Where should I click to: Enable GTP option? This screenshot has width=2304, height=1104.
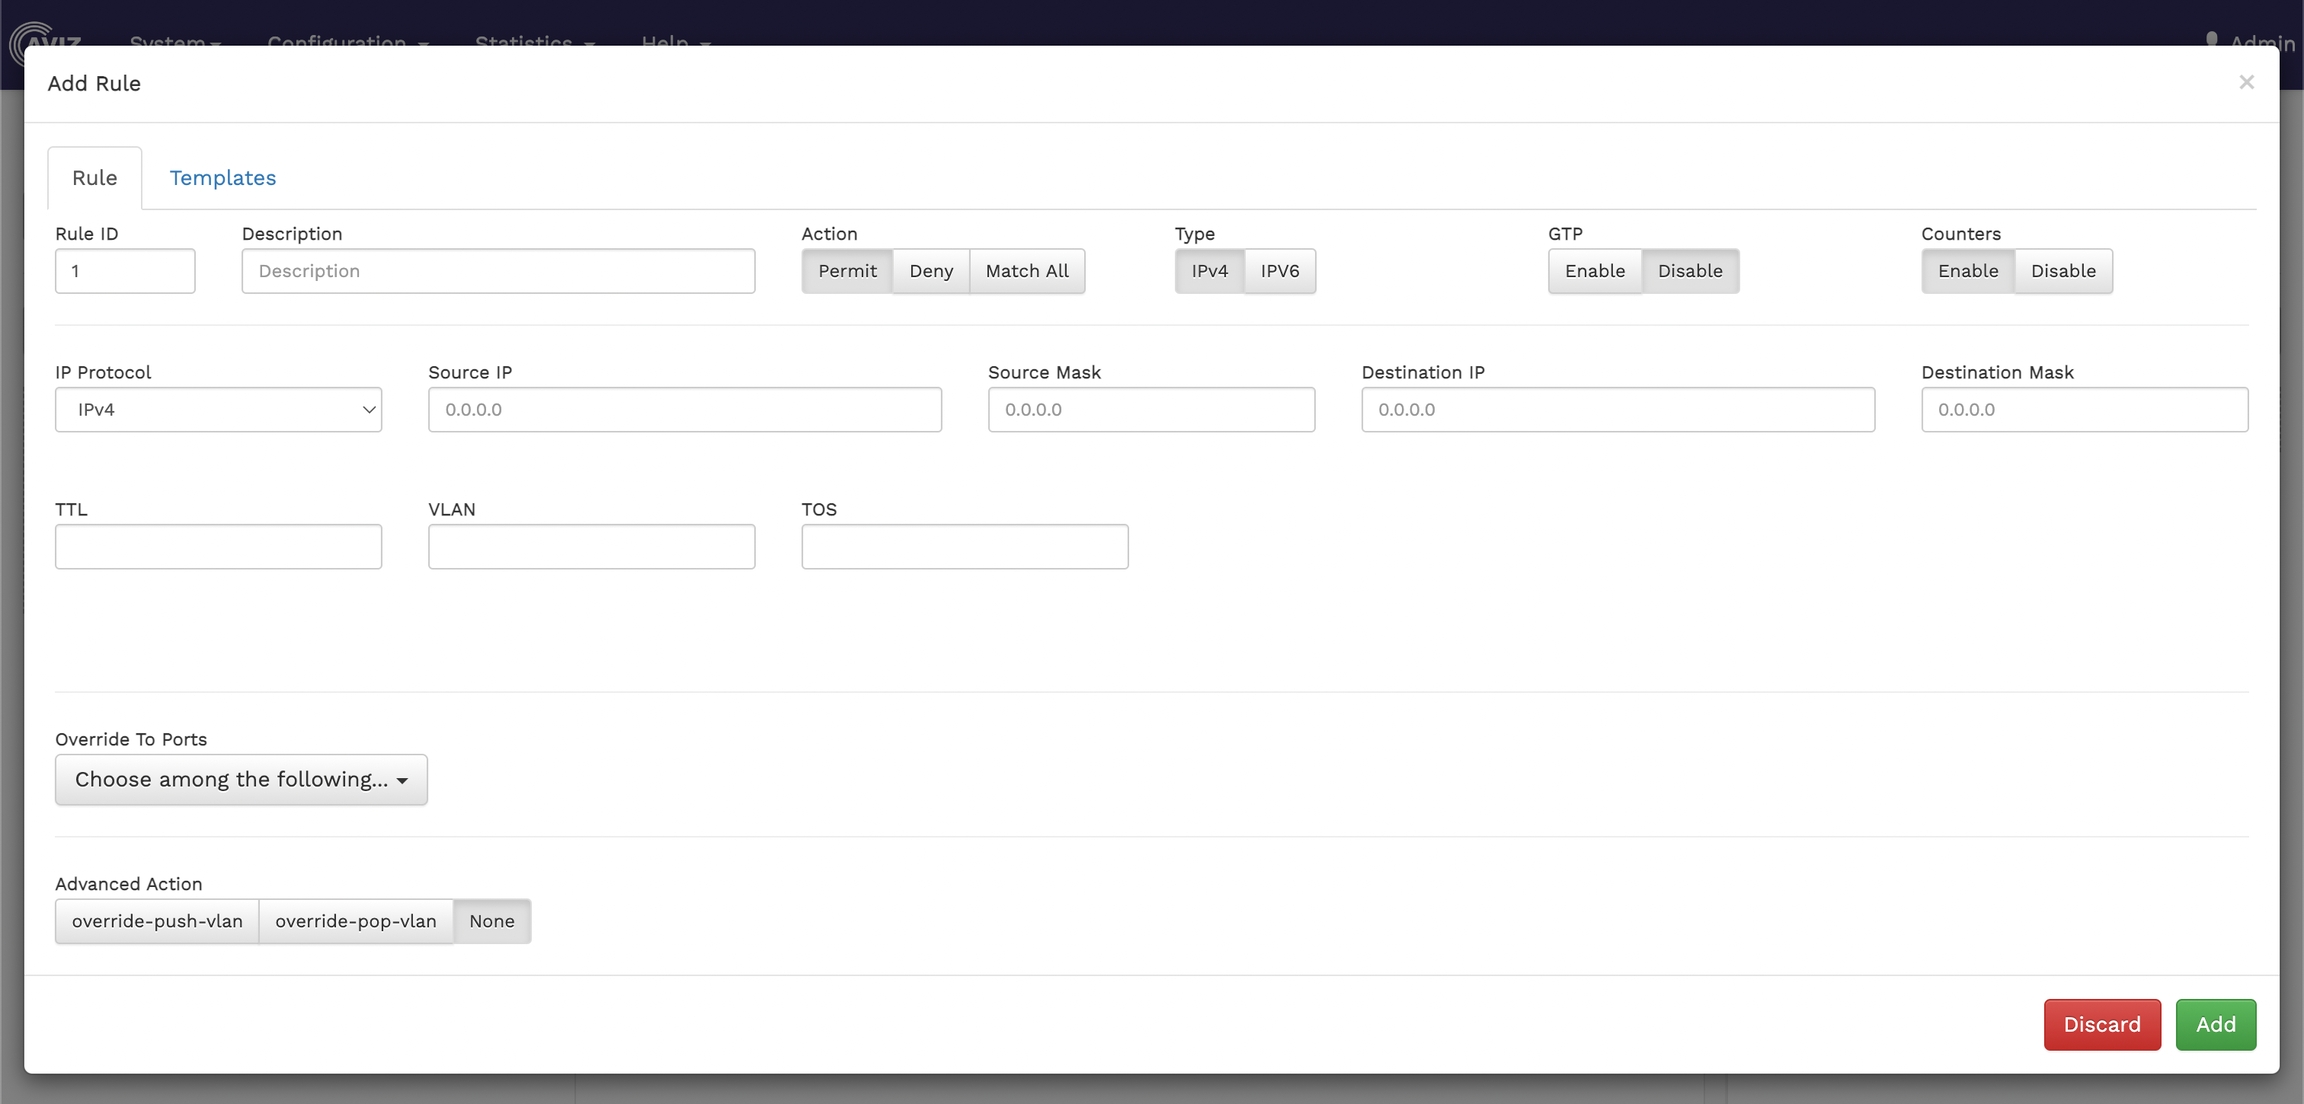1594,271
